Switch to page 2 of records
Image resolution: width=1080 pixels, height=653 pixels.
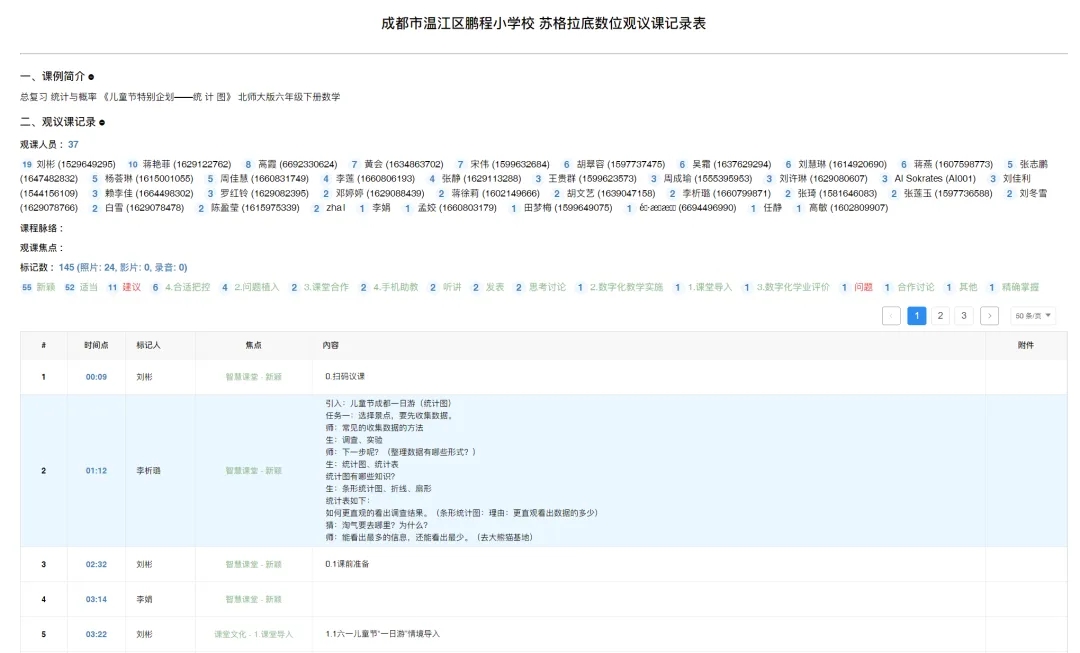pos(940,316)
